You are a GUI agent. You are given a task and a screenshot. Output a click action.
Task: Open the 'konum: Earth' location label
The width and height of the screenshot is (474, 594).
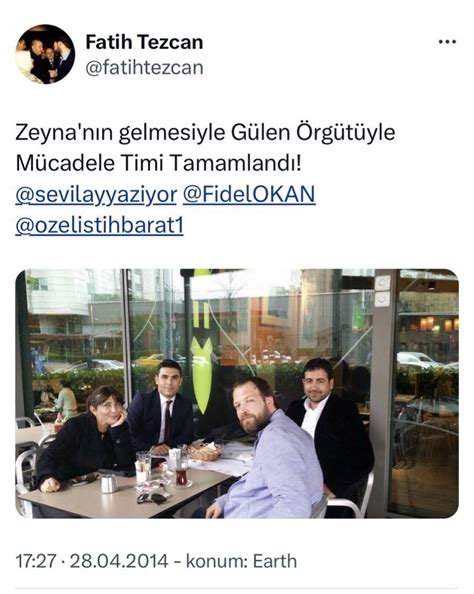click(x=241, y=561)
